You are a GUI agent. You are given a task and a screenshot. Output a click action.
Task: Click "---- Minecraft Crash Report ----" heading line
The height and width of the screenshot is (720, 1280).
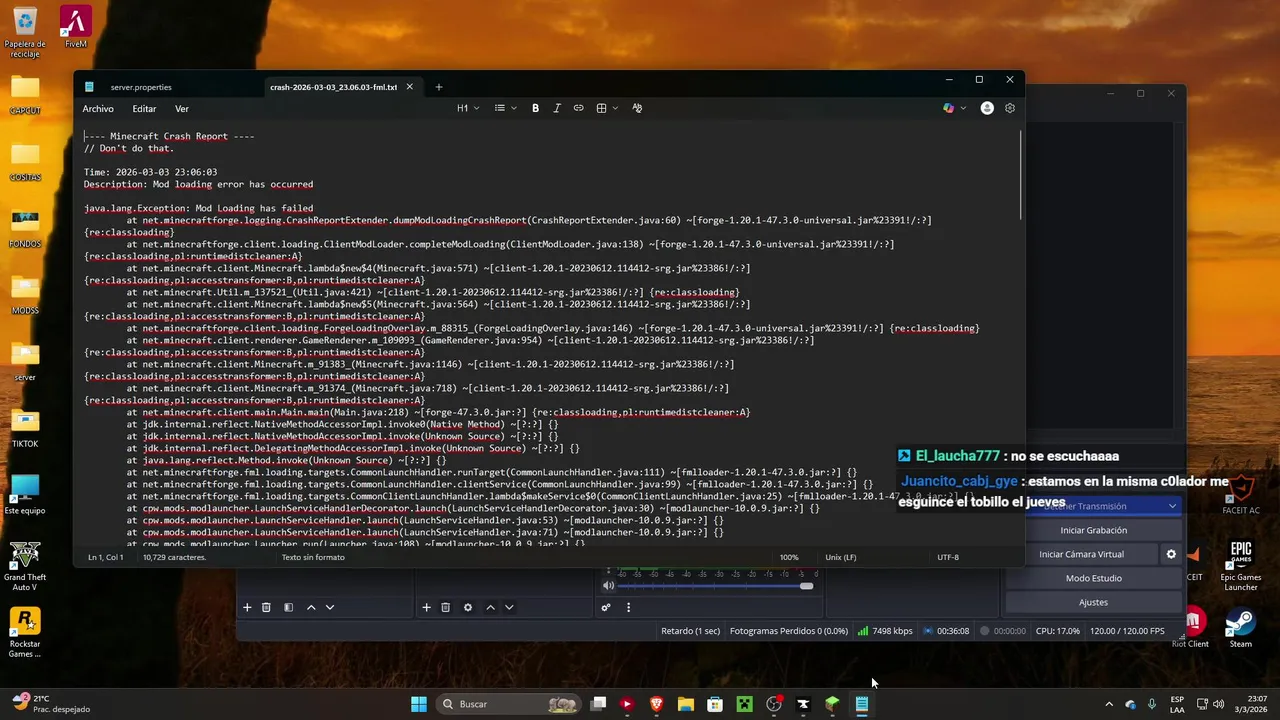click(x=169, y=136)
